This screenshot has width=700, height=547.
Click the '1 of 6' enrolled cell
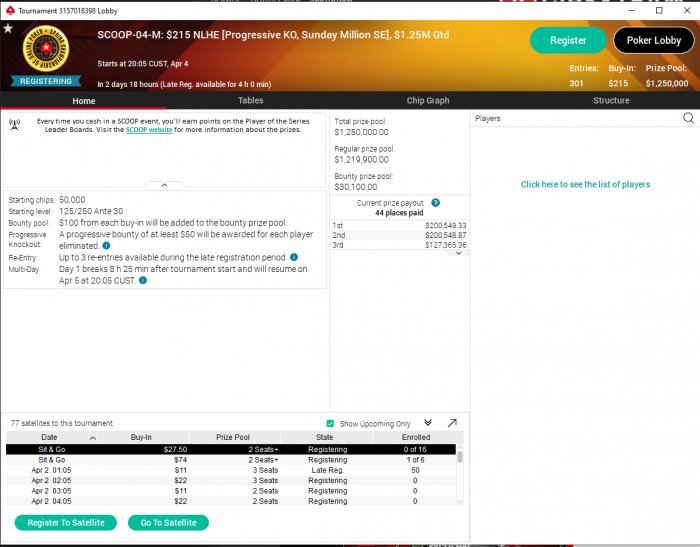tap(415, 459)
